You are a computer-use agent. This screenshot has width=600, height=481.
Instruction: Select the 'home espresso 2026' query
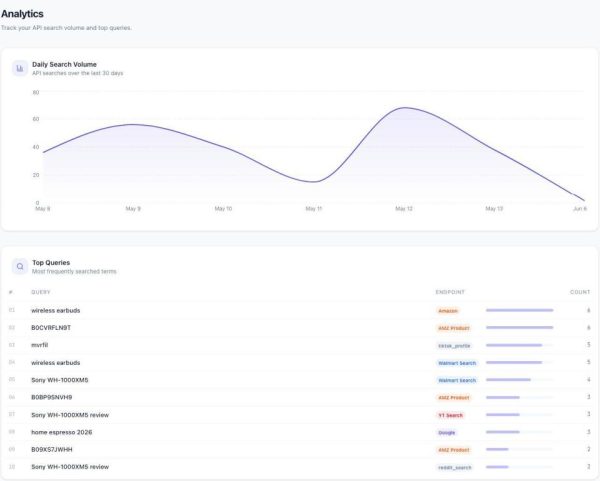[62, 432]
